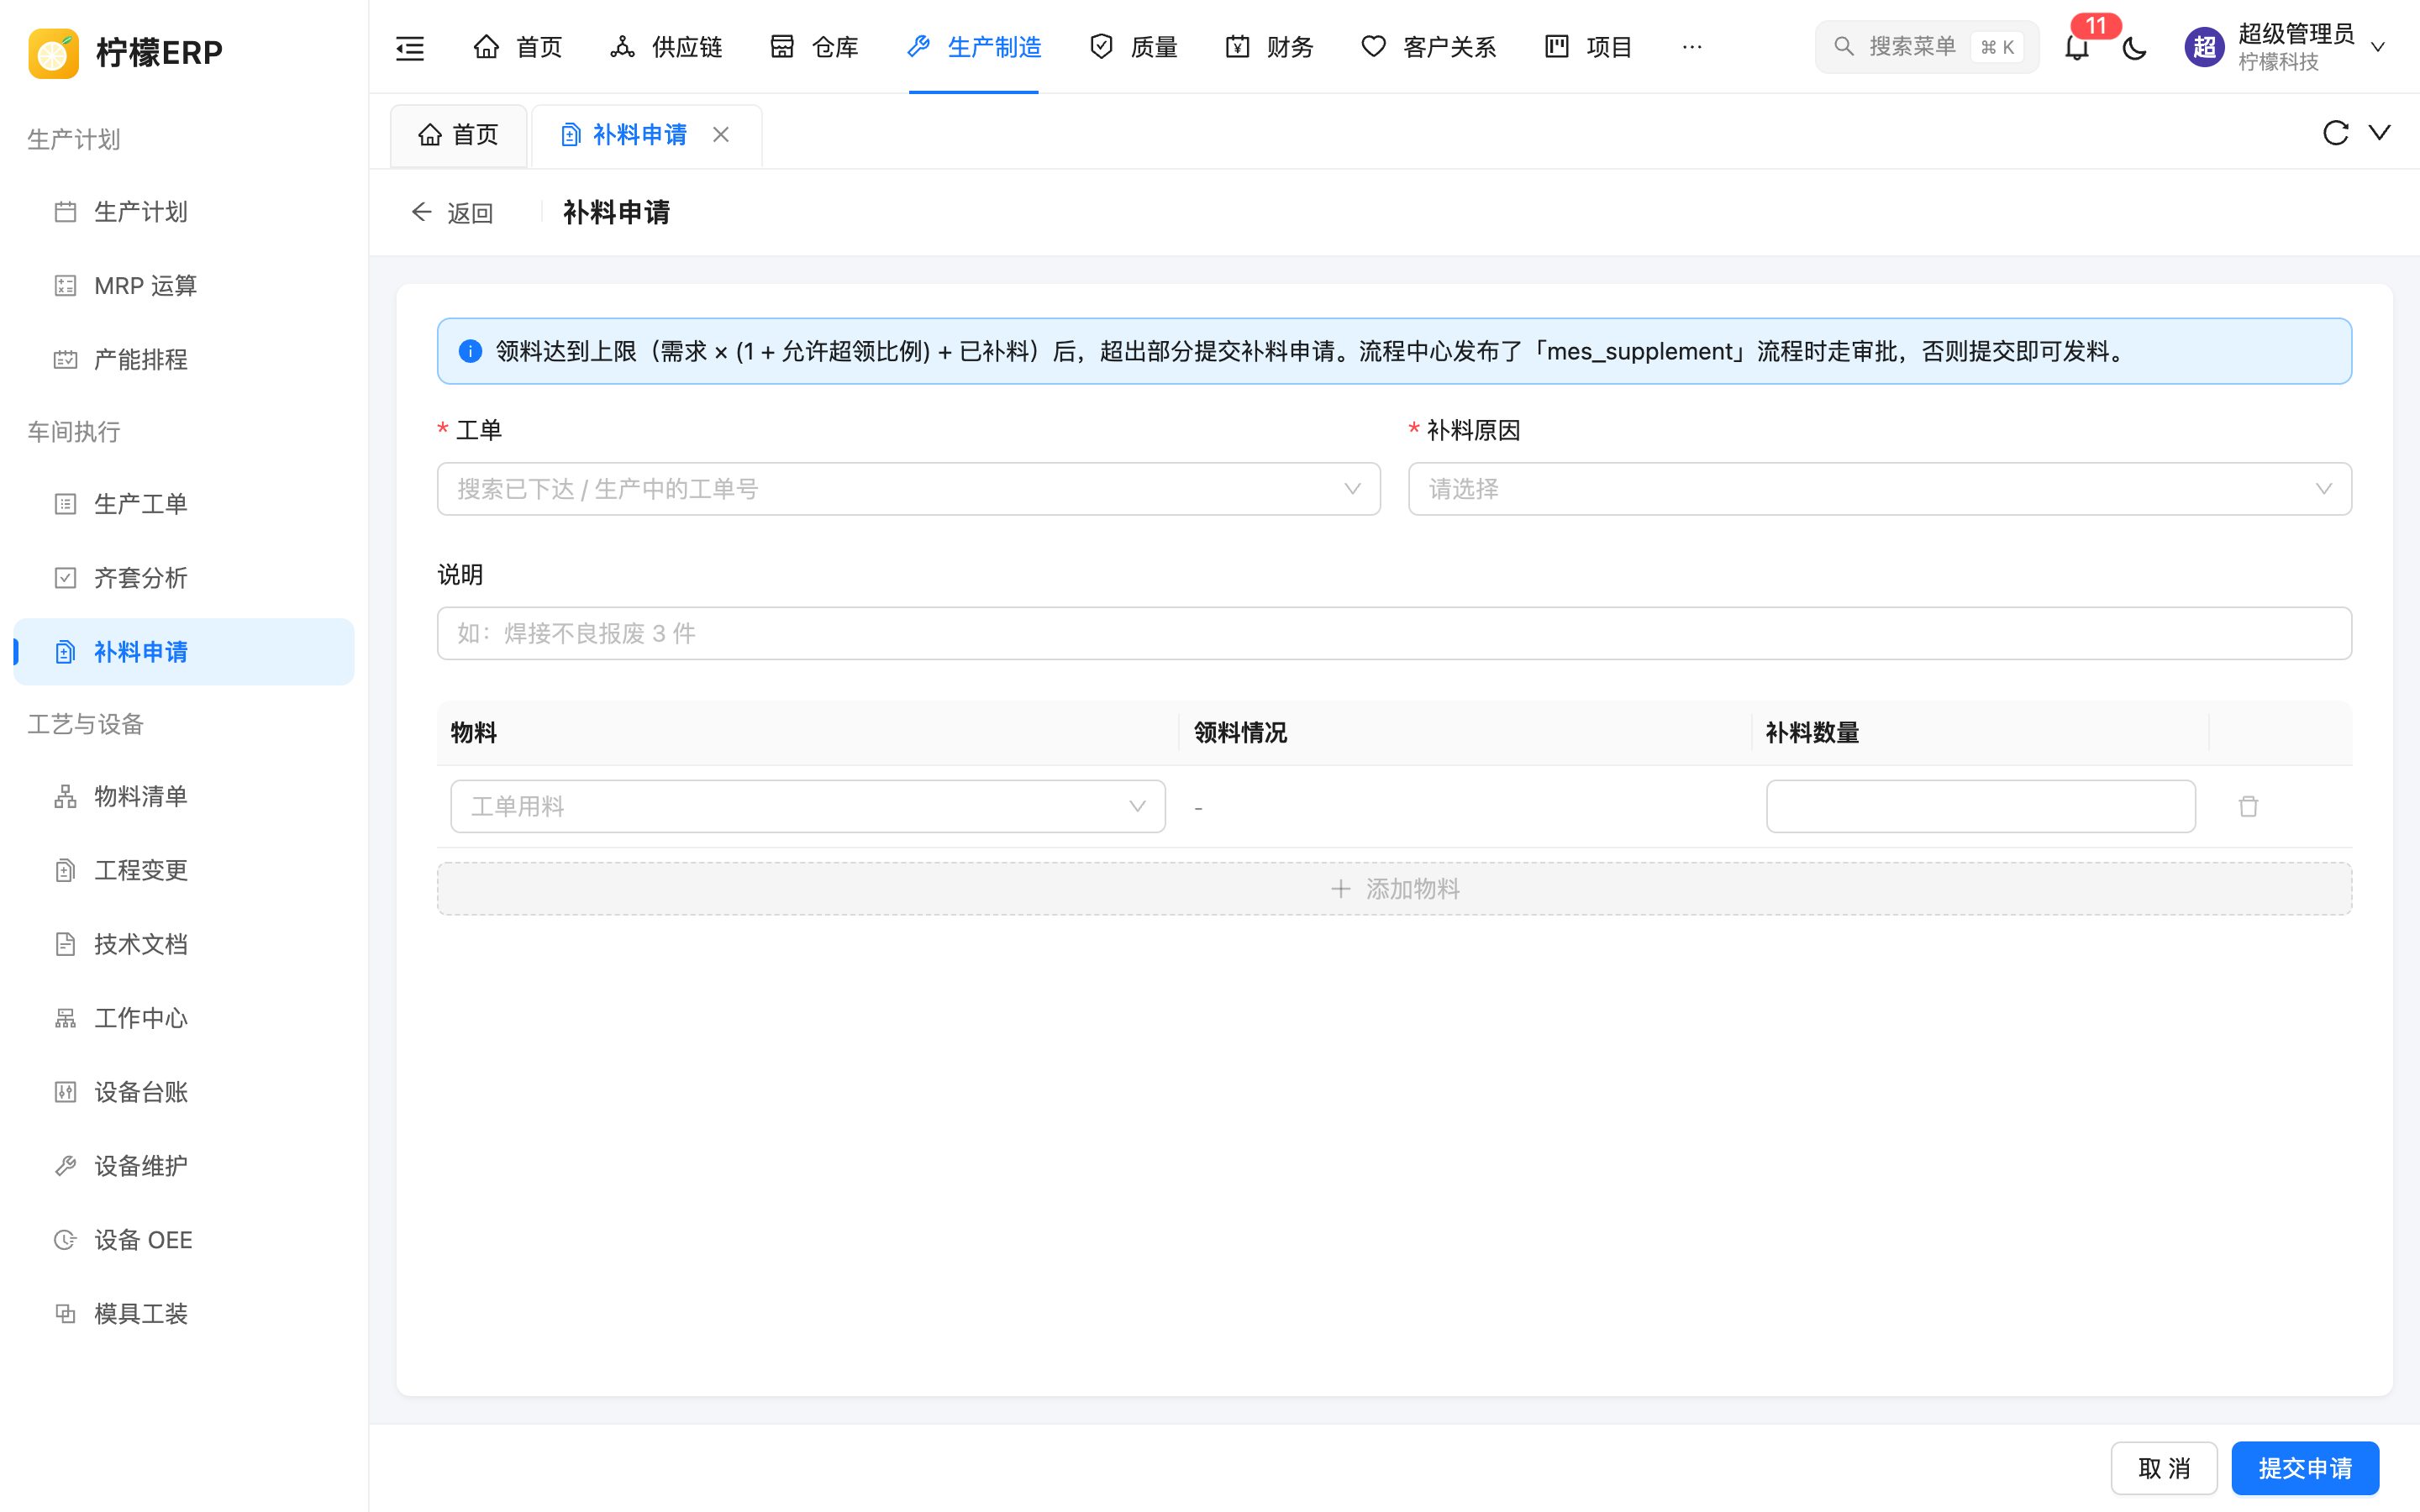2420x1512 pixels.
Task: Click the refresh tab icon
Action: click(x=2335, y=133)
